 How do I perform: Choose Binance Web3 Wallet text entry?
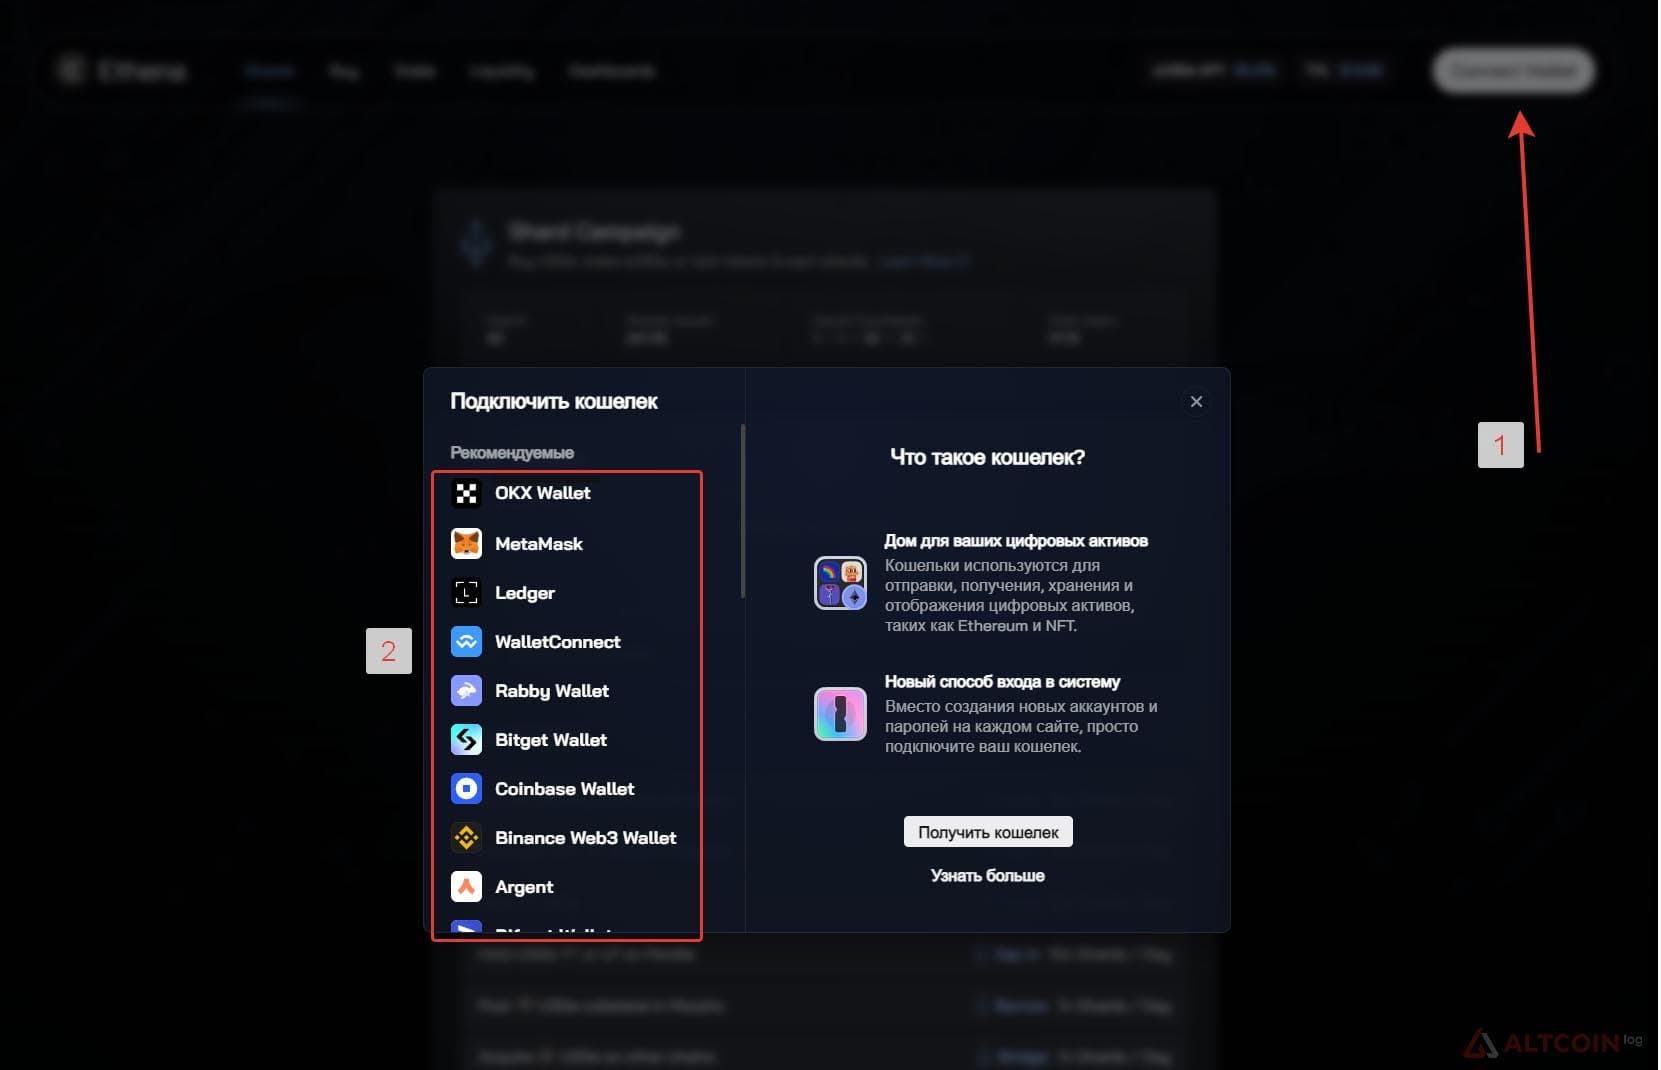[586, 838]
